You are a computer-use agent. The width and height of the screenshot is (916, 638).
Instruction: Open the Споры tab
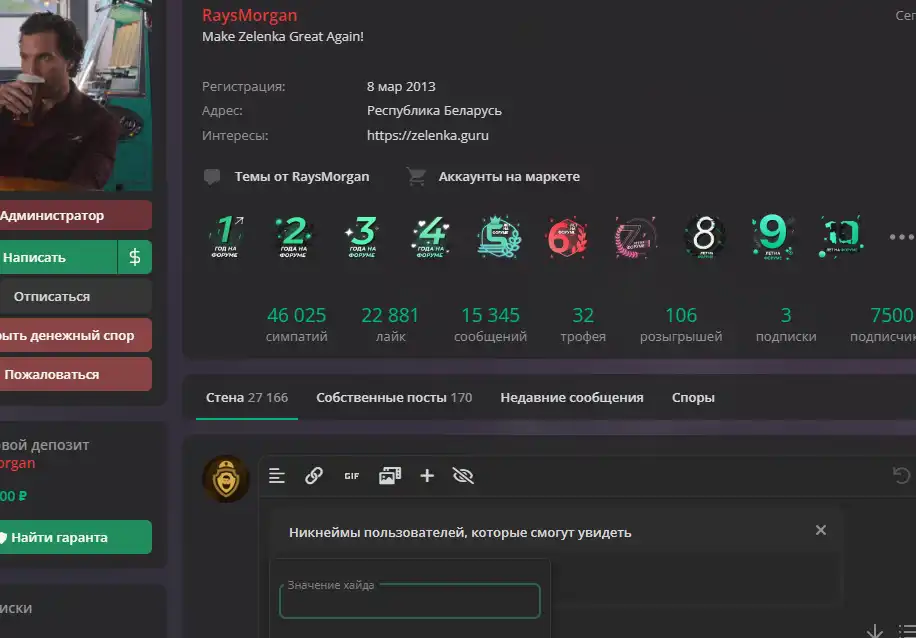pos(693,397)
